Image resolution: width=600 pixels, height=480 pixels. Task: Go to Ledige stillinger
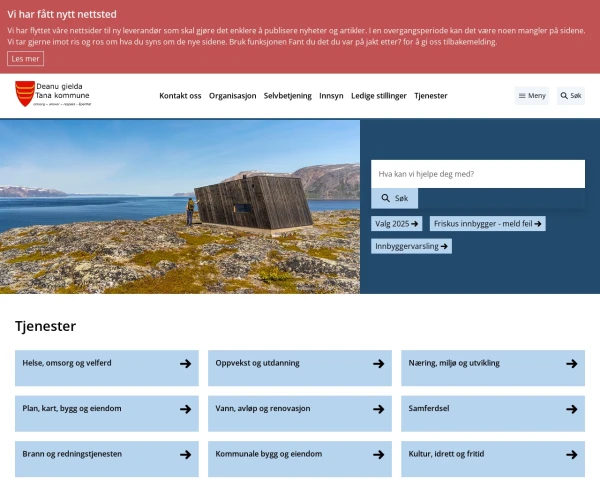click(379, 96)
